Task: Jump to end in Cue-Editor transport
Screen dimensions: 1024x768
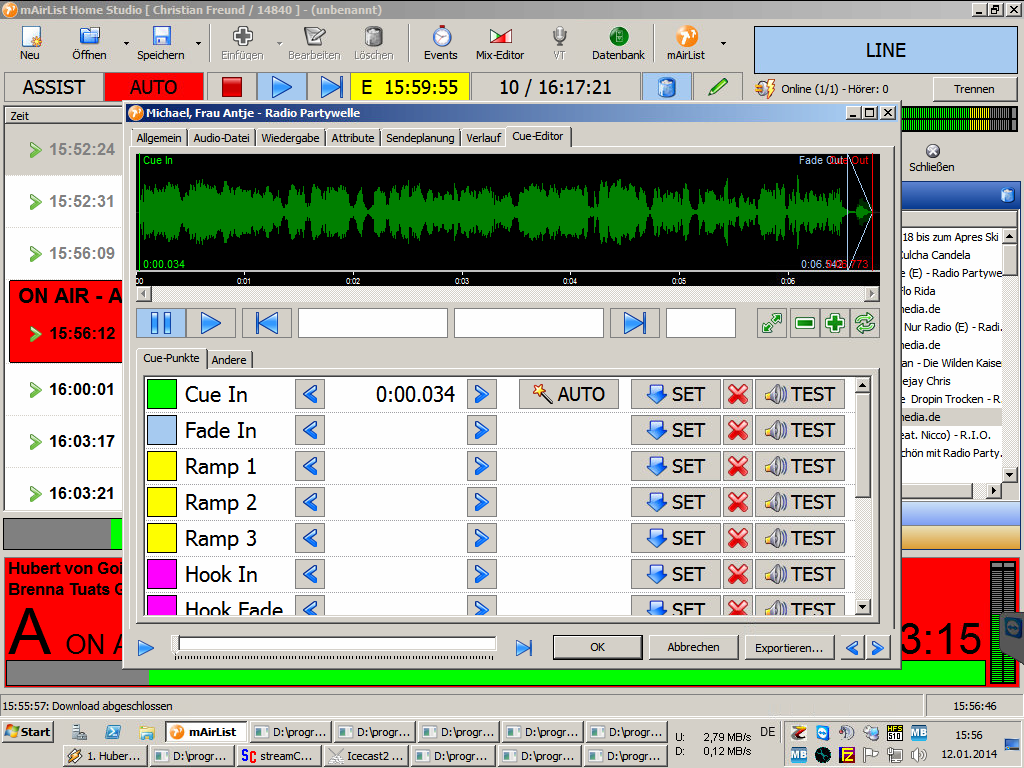Action: pos(634,323)
